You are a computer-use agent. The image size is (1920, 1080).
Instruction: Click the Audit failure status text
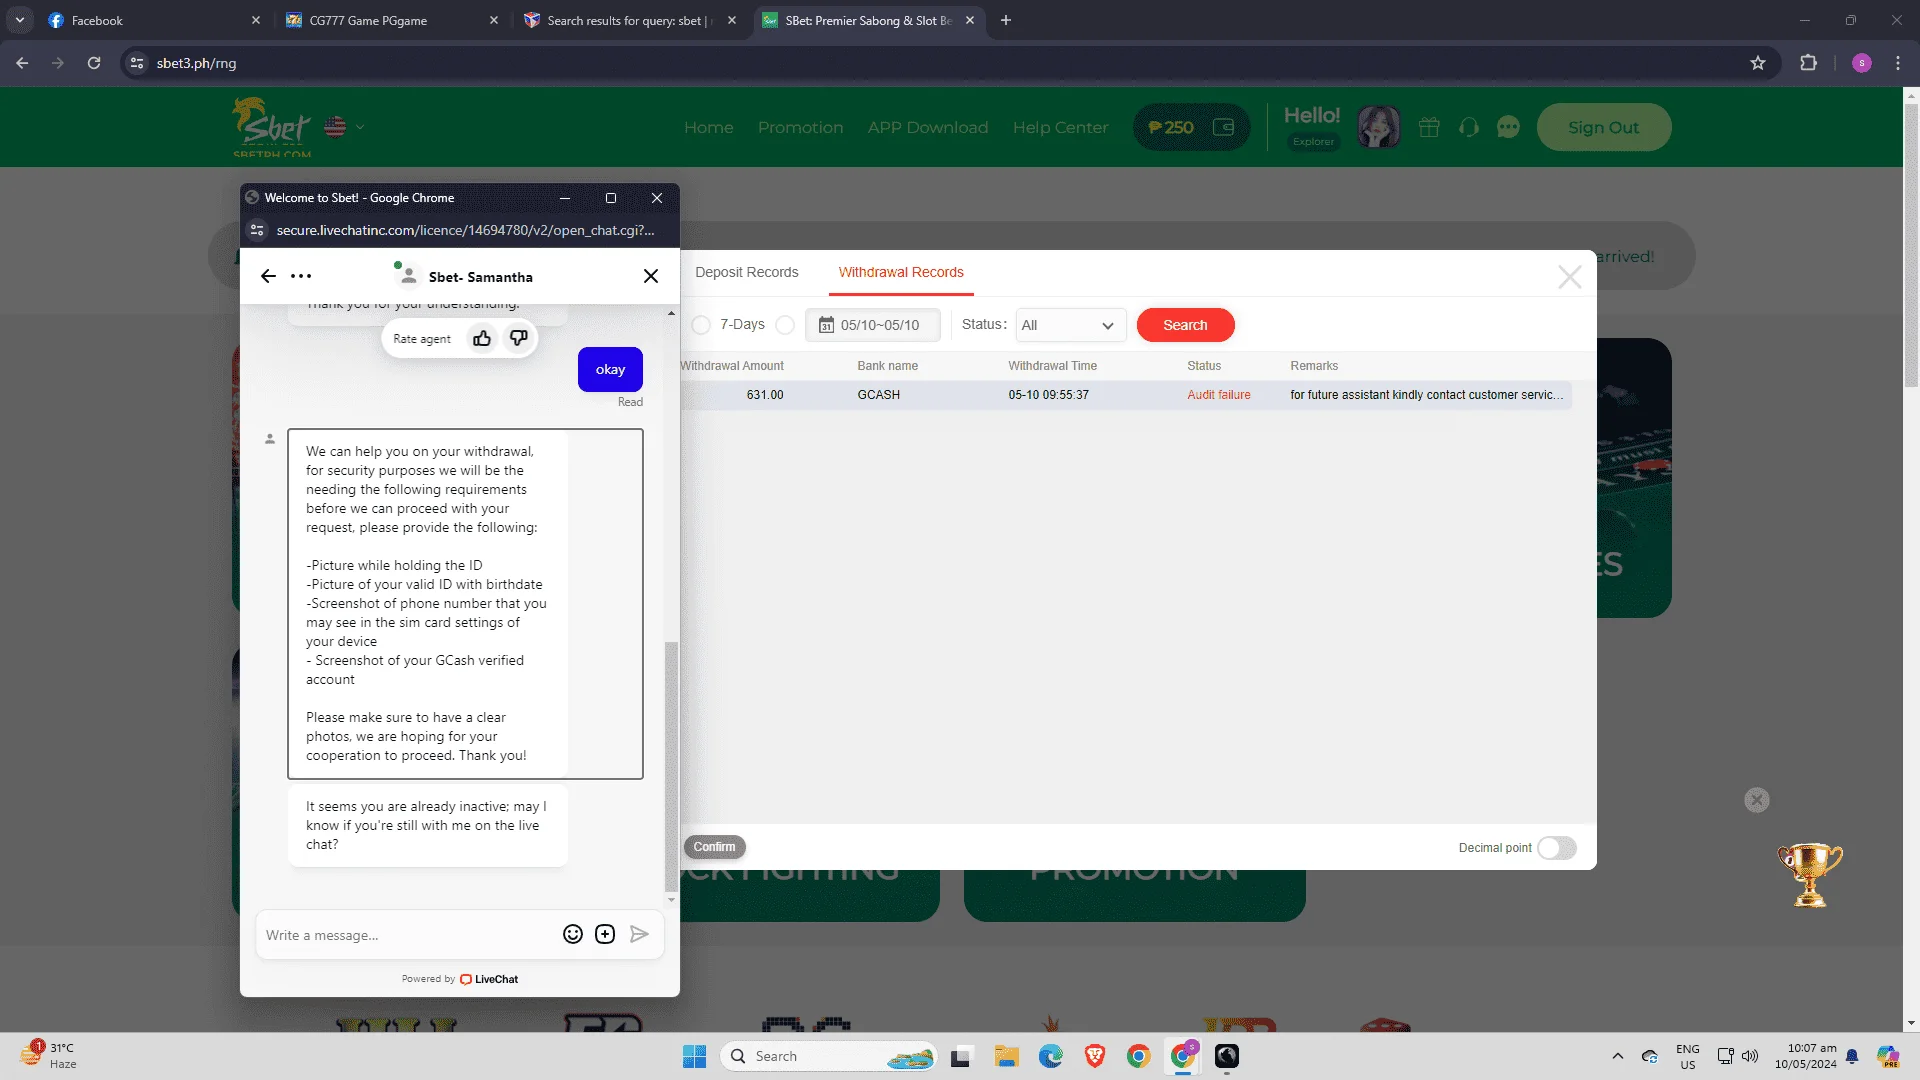click(1218, 395)
